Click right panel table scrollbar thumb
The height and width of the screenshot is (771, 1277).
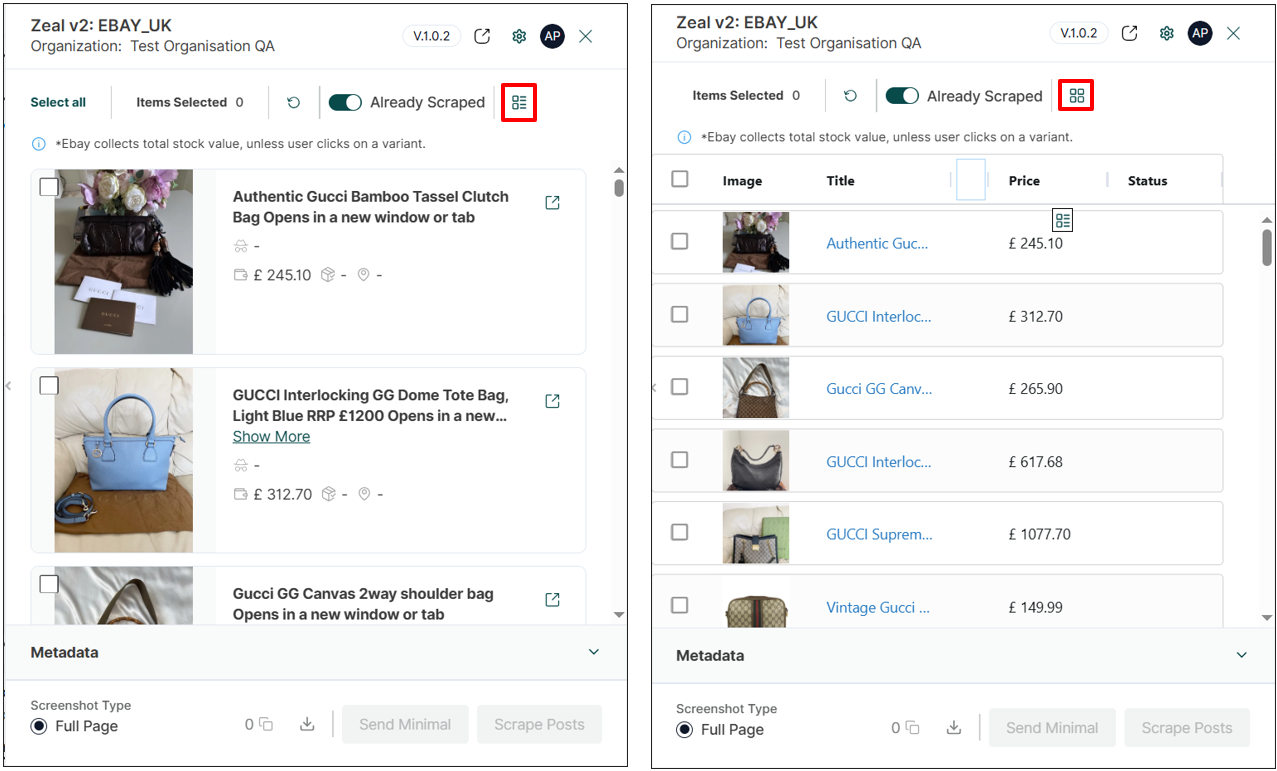(x=1267, y=247)
